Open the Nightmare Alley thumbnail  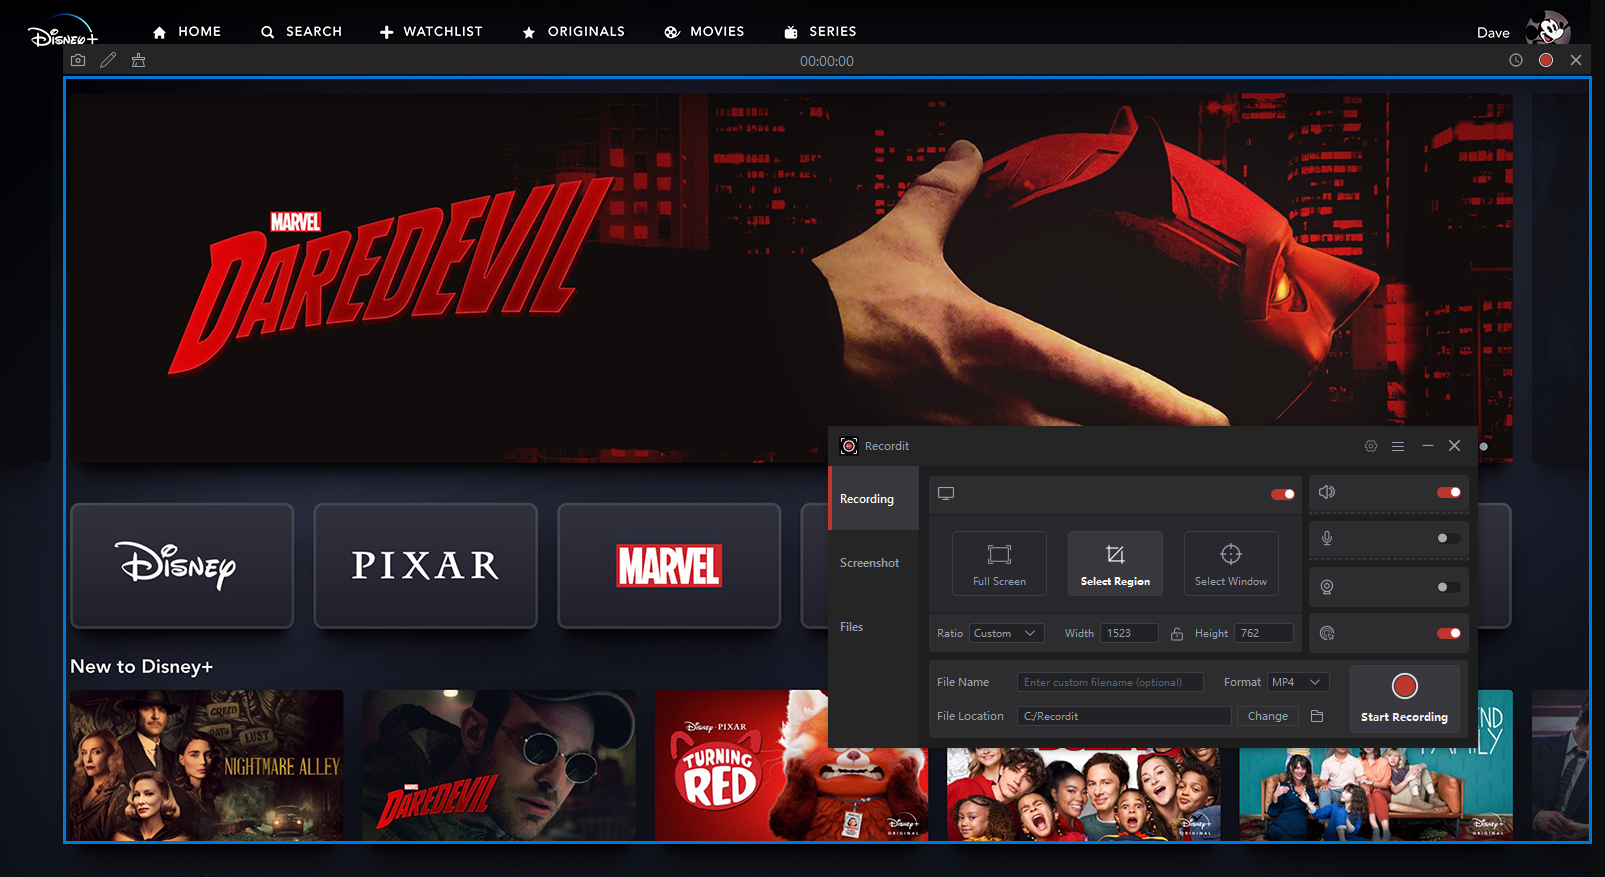tap(206, 765)
